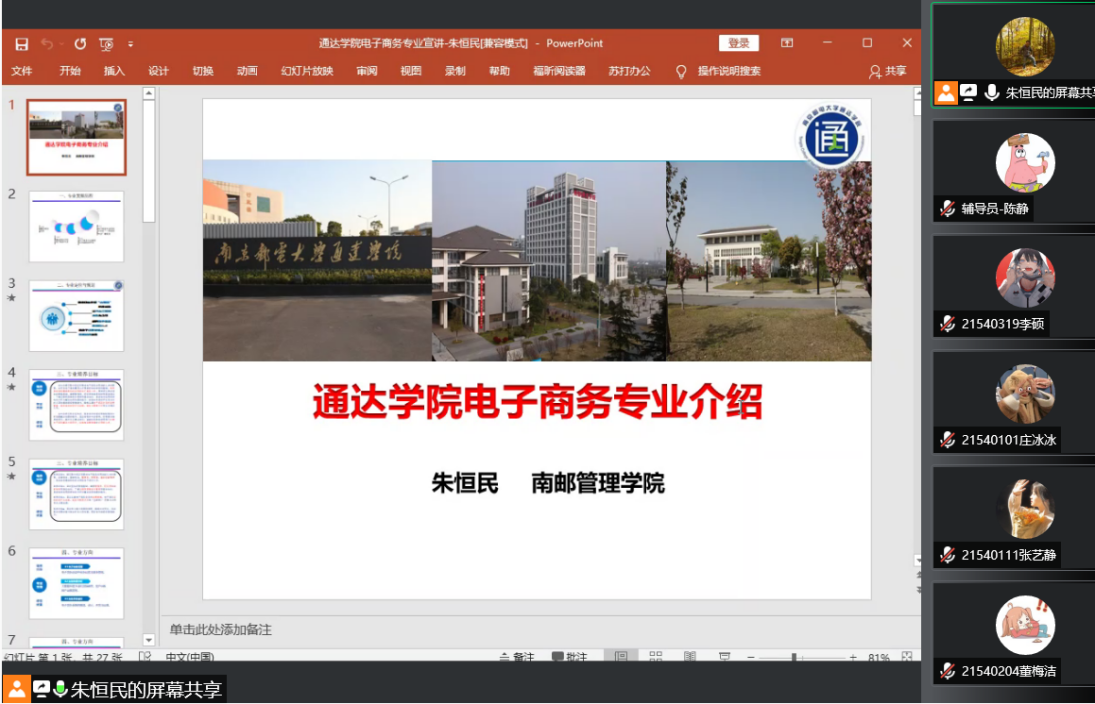Image resolution: width=1095 pixels, height=704 pixels.
Task: Click the 共享 share icon button
Action: coord(887,71)
